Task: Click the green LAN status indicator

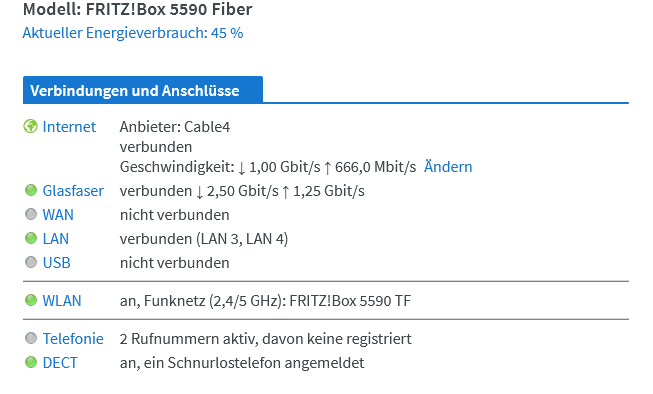Action: (x=31, y=238)
